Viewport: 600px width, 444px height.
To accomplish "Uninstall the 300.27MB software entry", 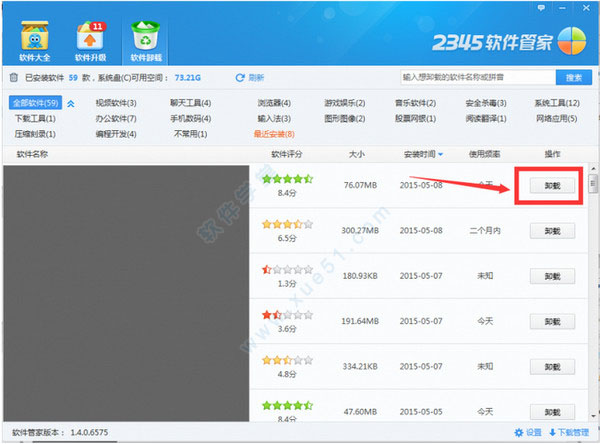I will click(x=552, y=231).
